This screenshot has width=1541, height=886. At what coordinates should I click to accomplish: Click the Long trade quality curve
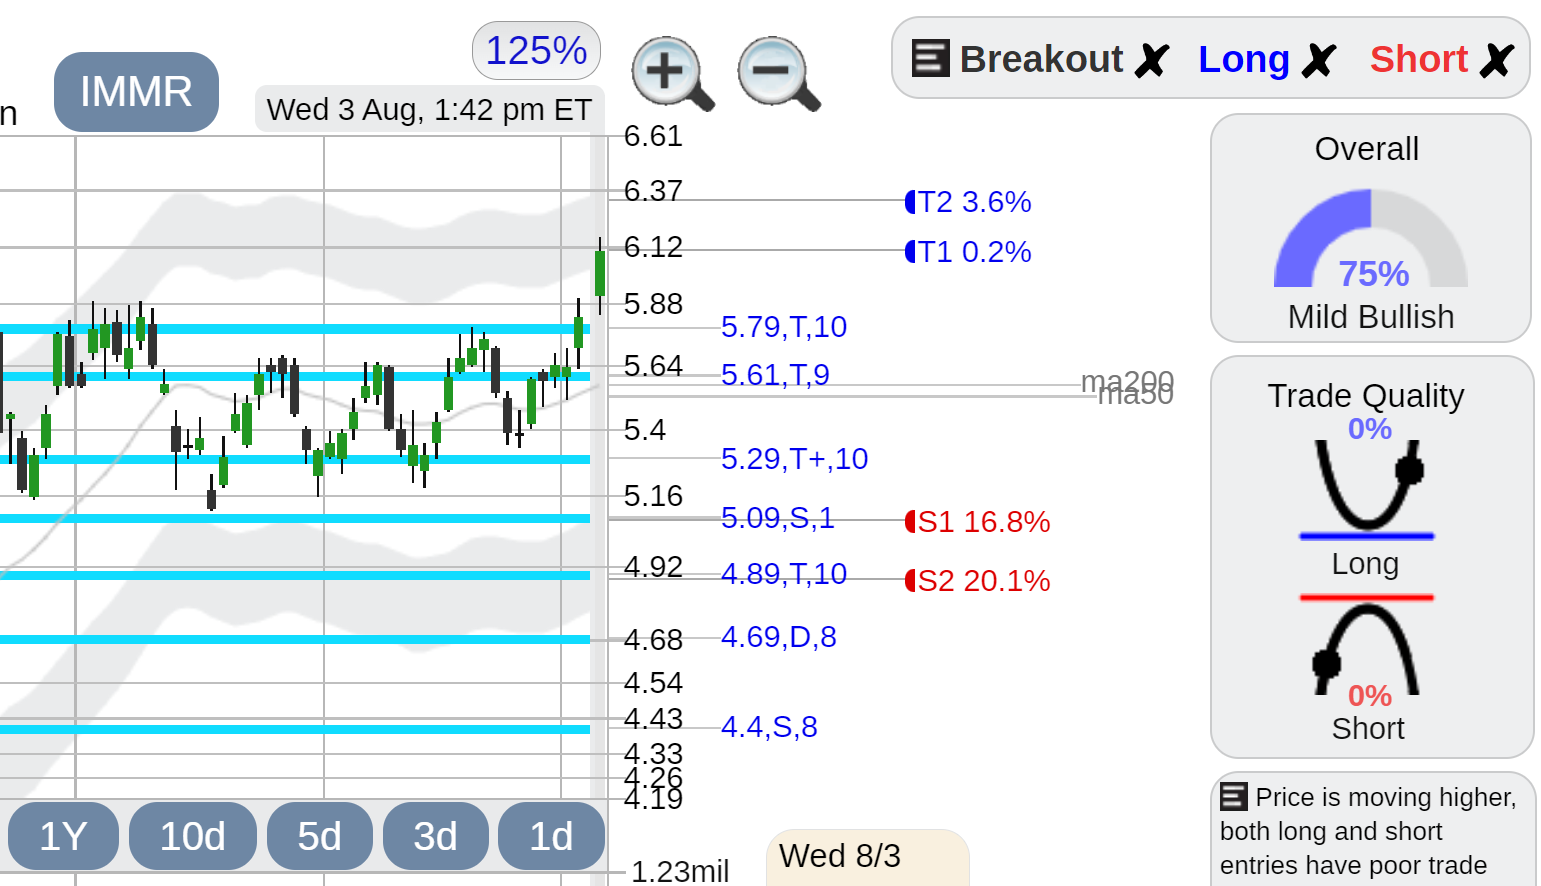pyautogui.click(x=1367, y=485)
